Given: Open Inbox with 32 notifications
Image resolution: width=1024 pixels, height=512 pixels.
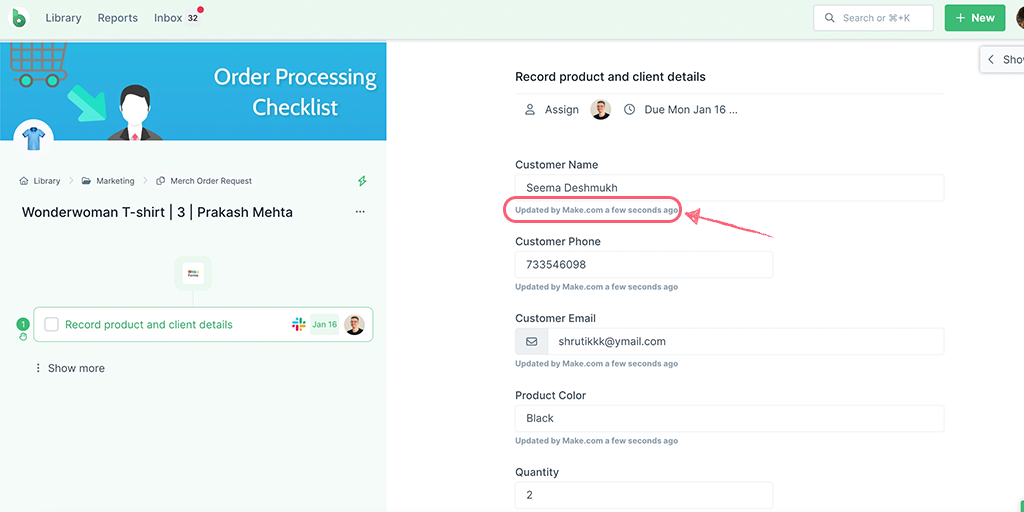Looking at the screenshot, I should pyautogui.click(x=178, y=18).
